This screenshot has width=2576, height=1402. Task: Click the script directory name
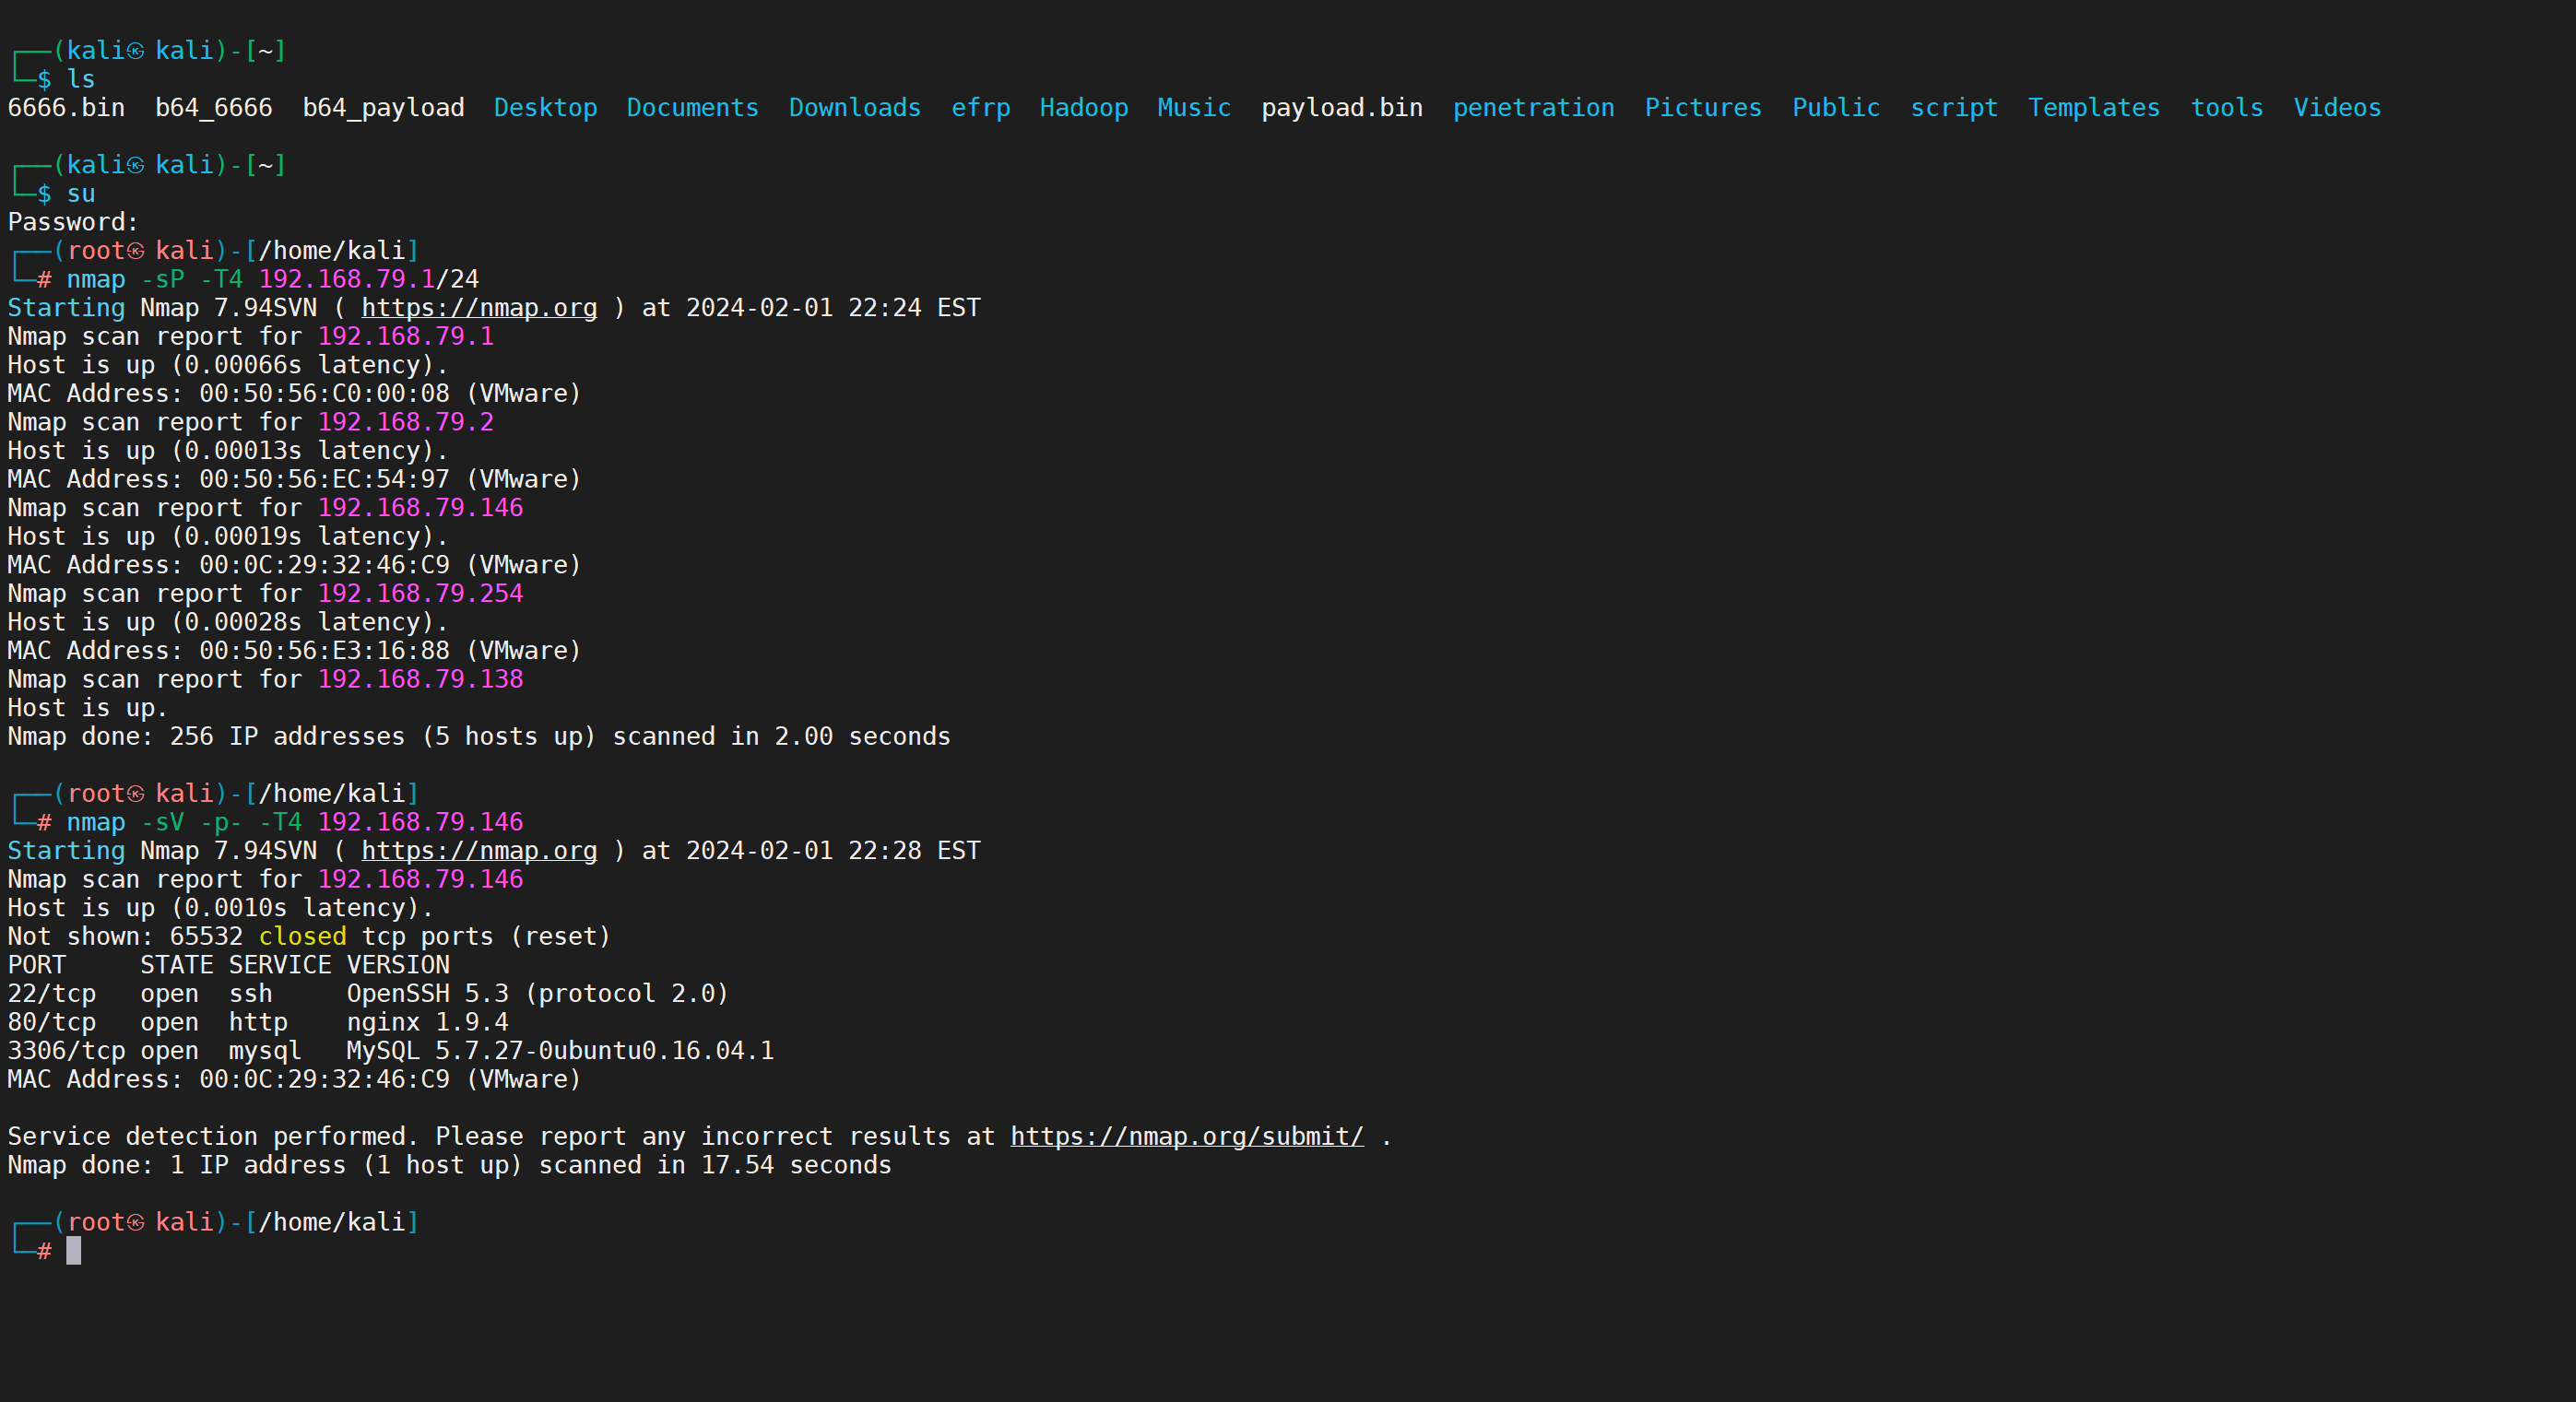coord(1954,108)
